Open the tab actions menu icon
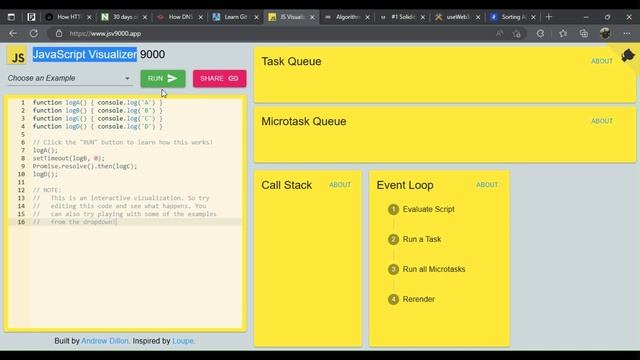640x360 pixels. (x=11, y=17)
